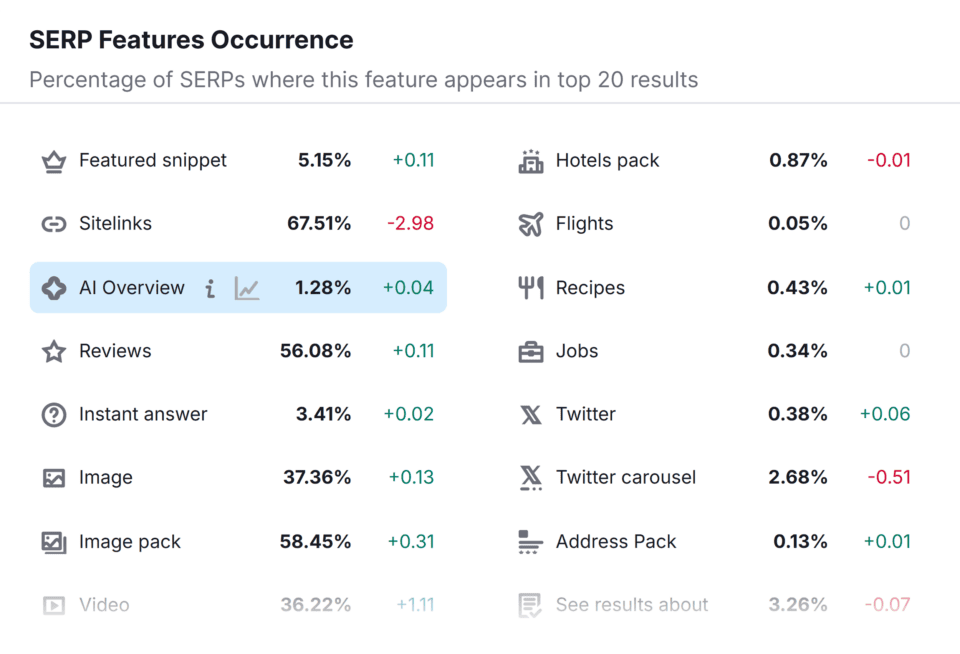Click the Reviews 56.08% percentage

(316, 352)
